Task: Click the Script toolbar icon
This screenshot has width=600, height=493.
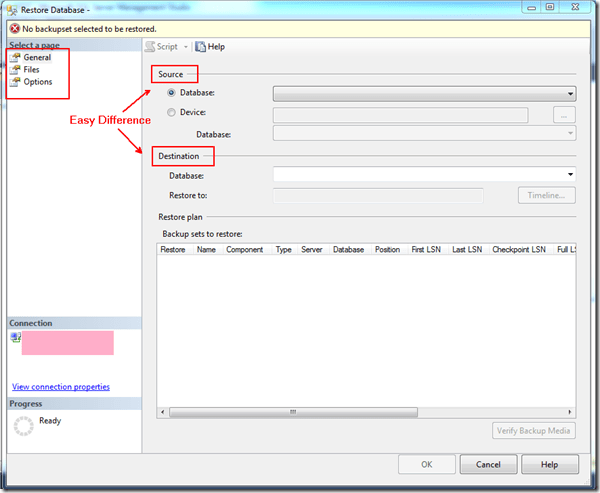Action: click(149, 46)
